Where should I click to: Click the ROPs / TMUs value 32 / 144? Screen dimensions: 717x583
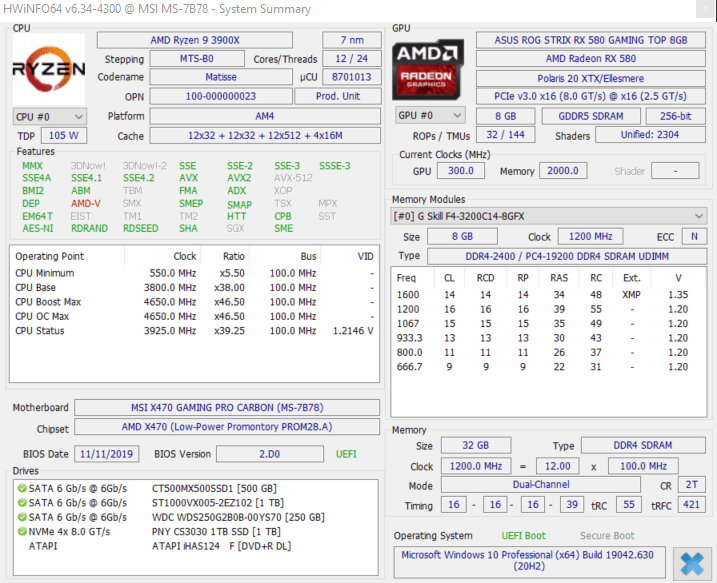[x=505, y=134]
